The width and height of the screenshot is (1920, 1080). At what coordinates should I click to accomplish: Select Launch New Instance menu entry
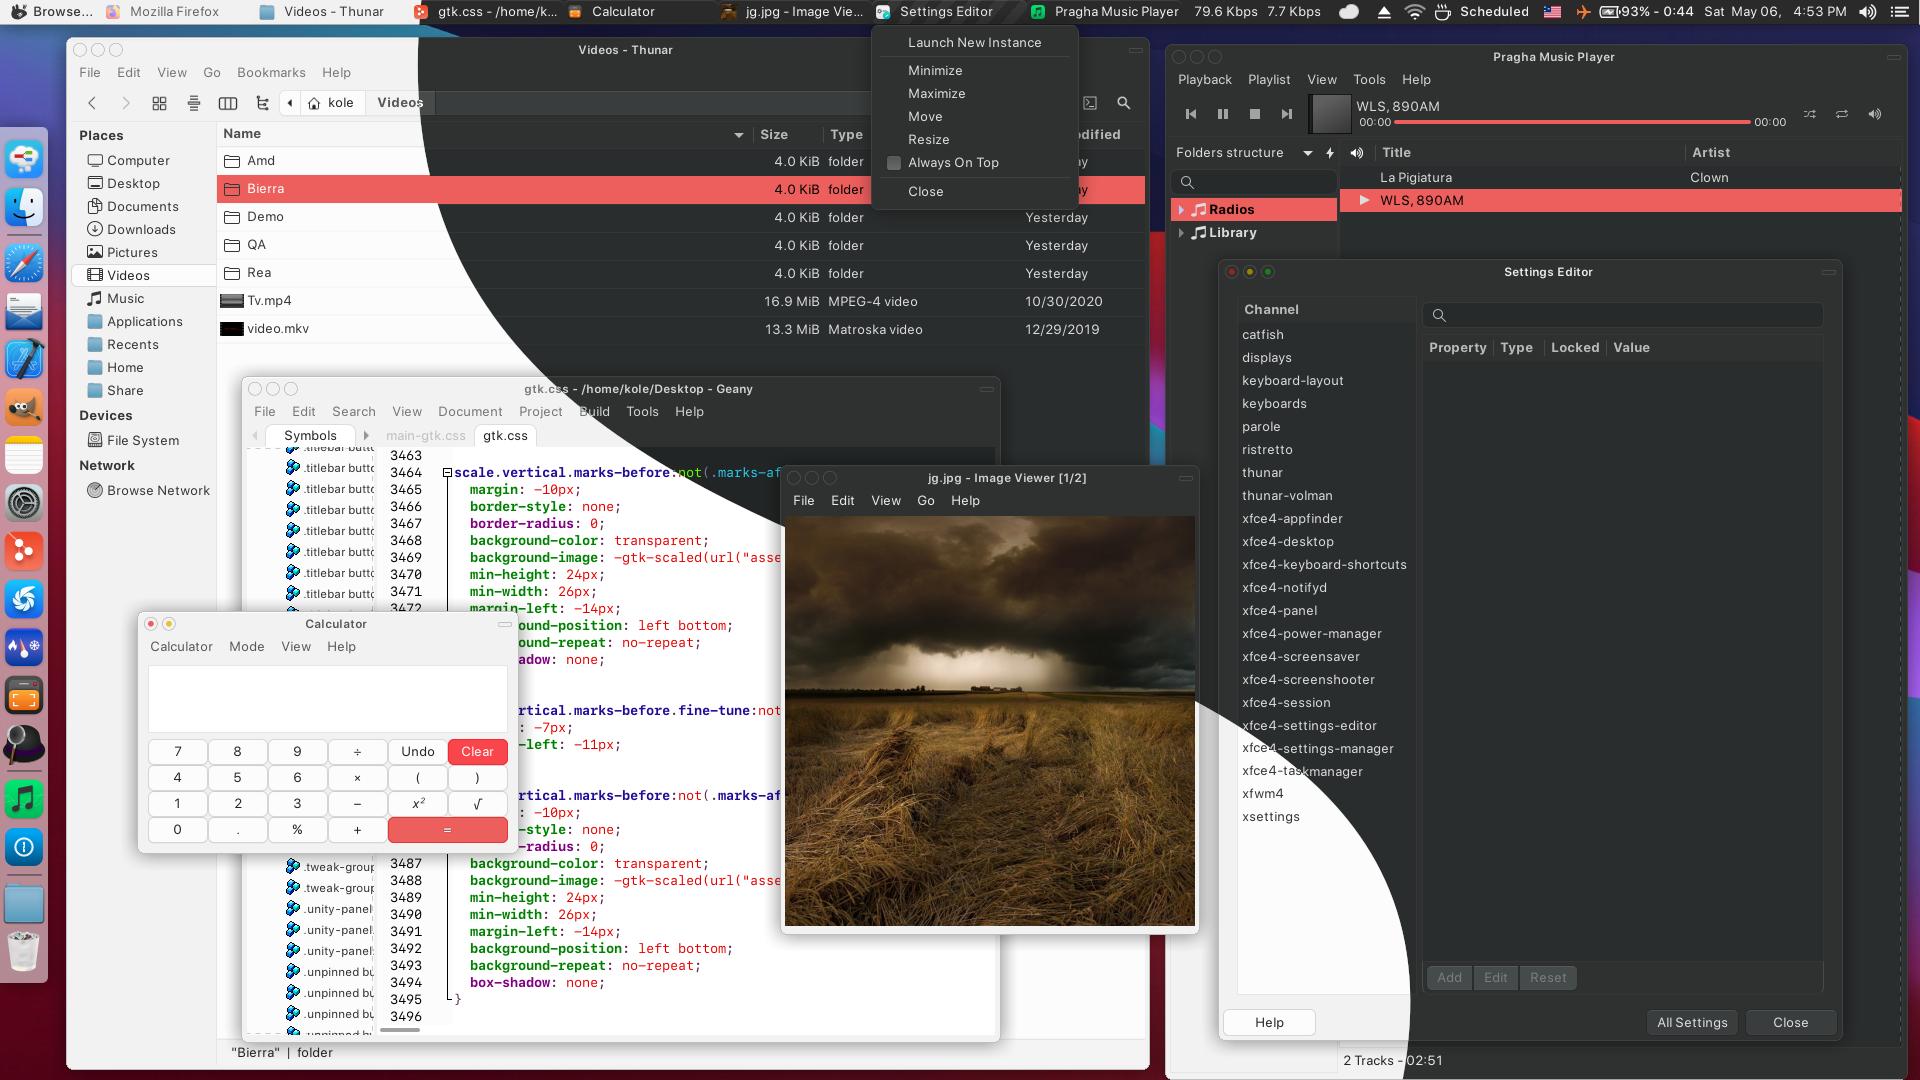click(x=974, y=43)
